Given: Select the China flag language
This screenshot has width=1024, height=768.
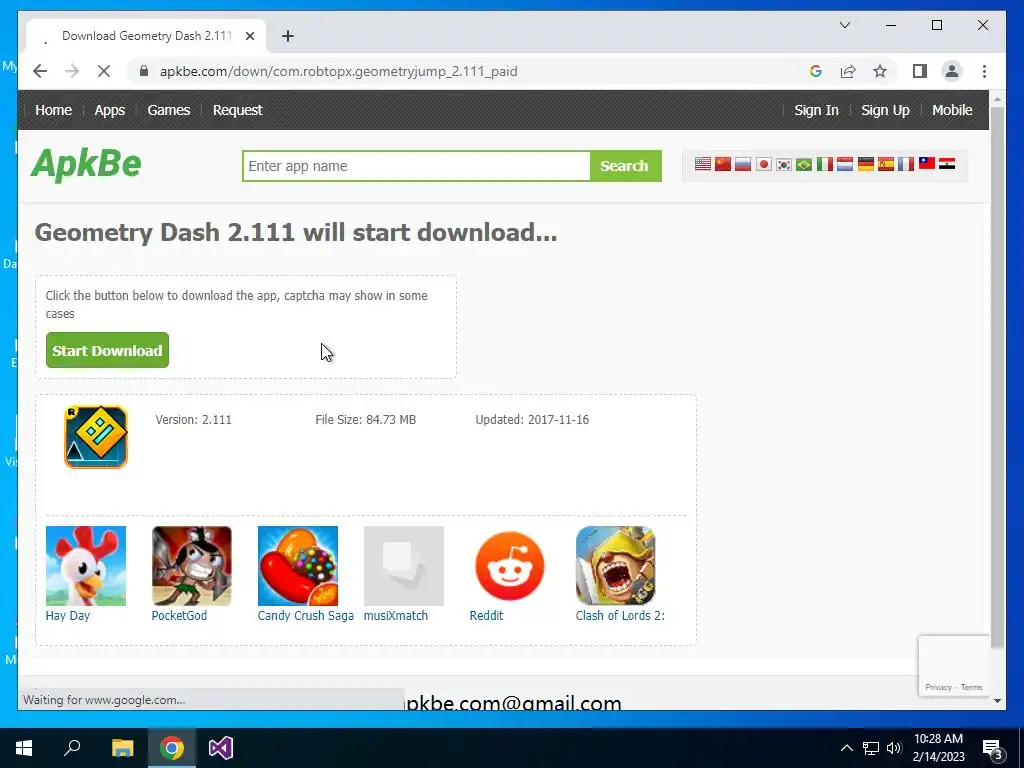Looking at the screenshot, I should [x=723, y=164].
